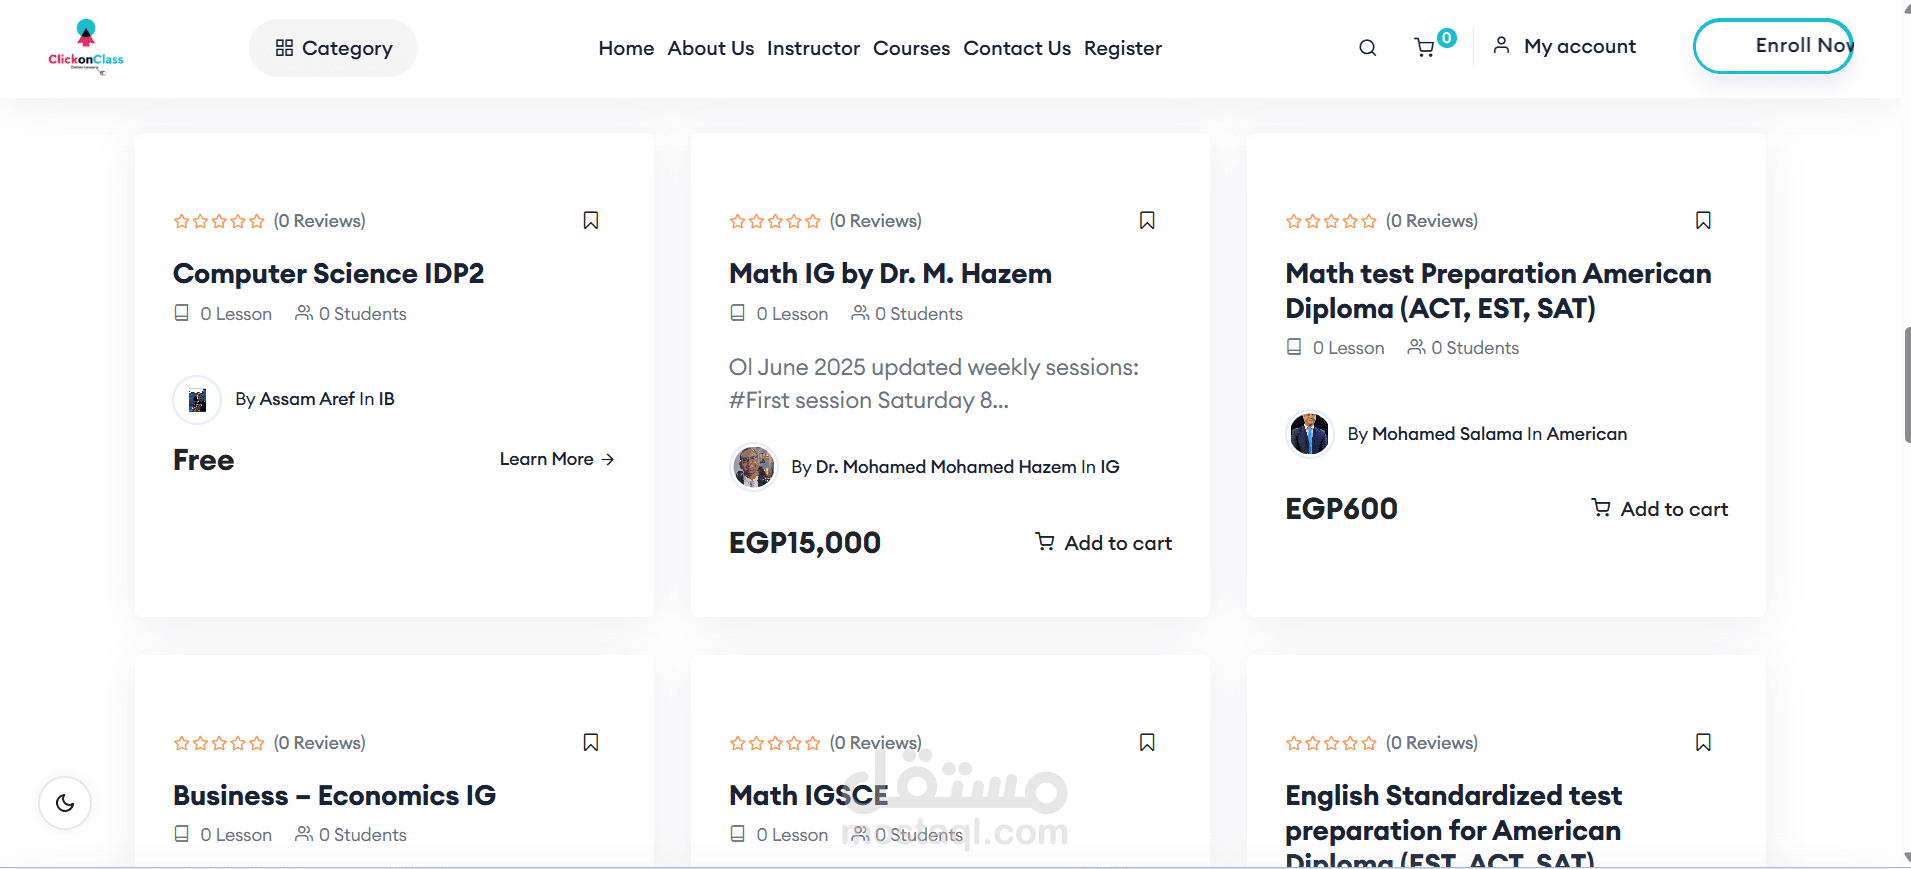
Task: Click the search magnifier icon
Action: click(x=1367, y=48)
